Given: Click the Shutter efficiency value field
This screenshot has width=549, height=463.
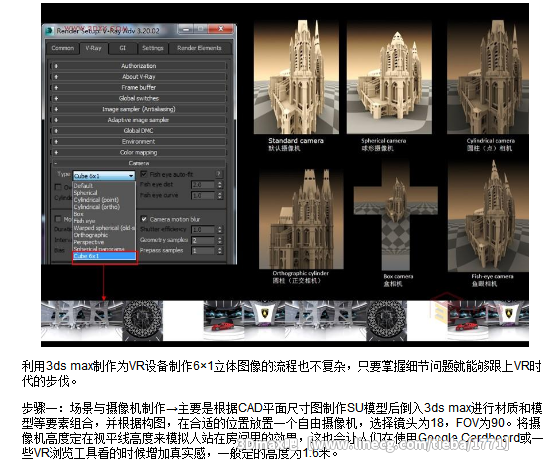Looking at the screenshot, I should [x=203, y=230].
